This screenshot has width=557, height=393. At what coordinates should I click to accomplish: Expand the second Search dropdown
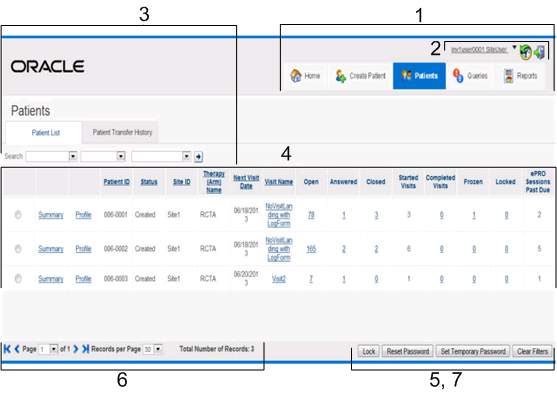(121, 156)
